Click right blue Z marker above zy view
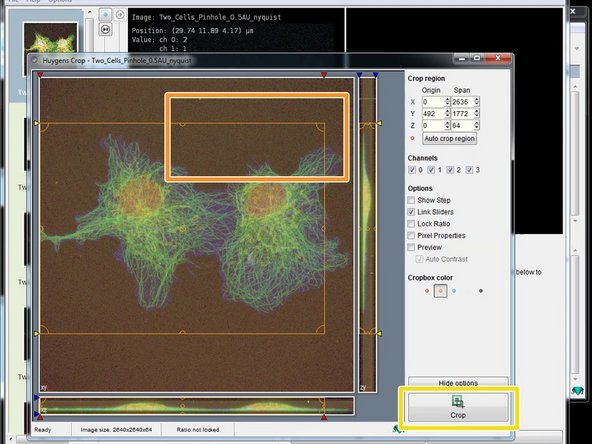This screenshot has width=592, height=444. pyautogui.click(x=375, y=75)
